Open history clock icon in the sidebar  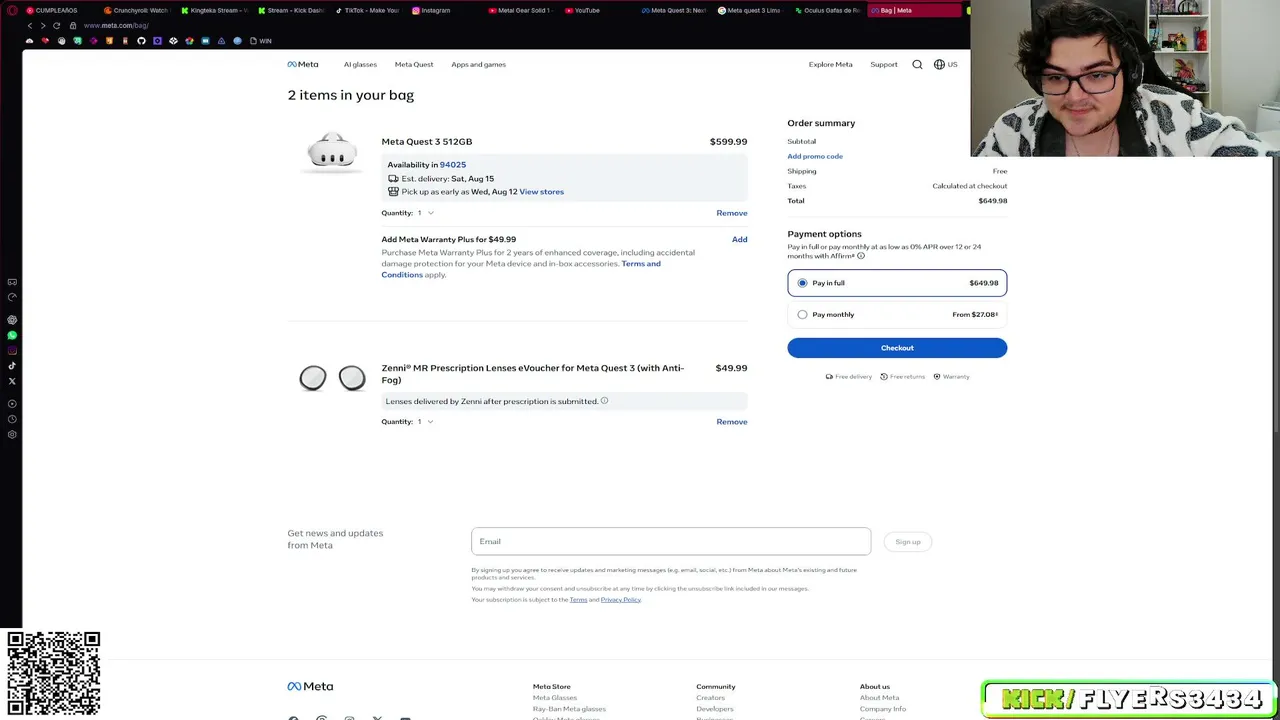coord(12,419)
